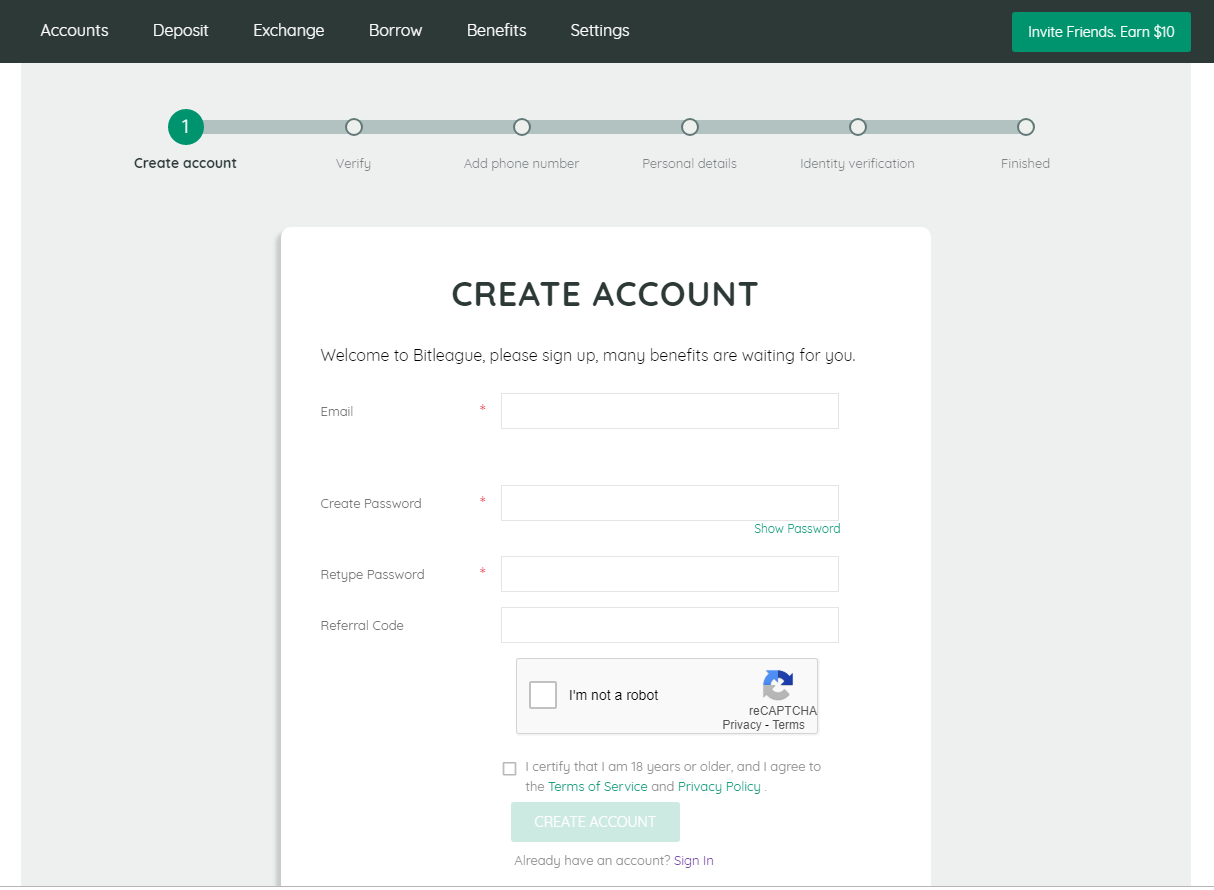Open the Accounts menu item
This screenshot has width=1214, height=890.
click(74, 30)
